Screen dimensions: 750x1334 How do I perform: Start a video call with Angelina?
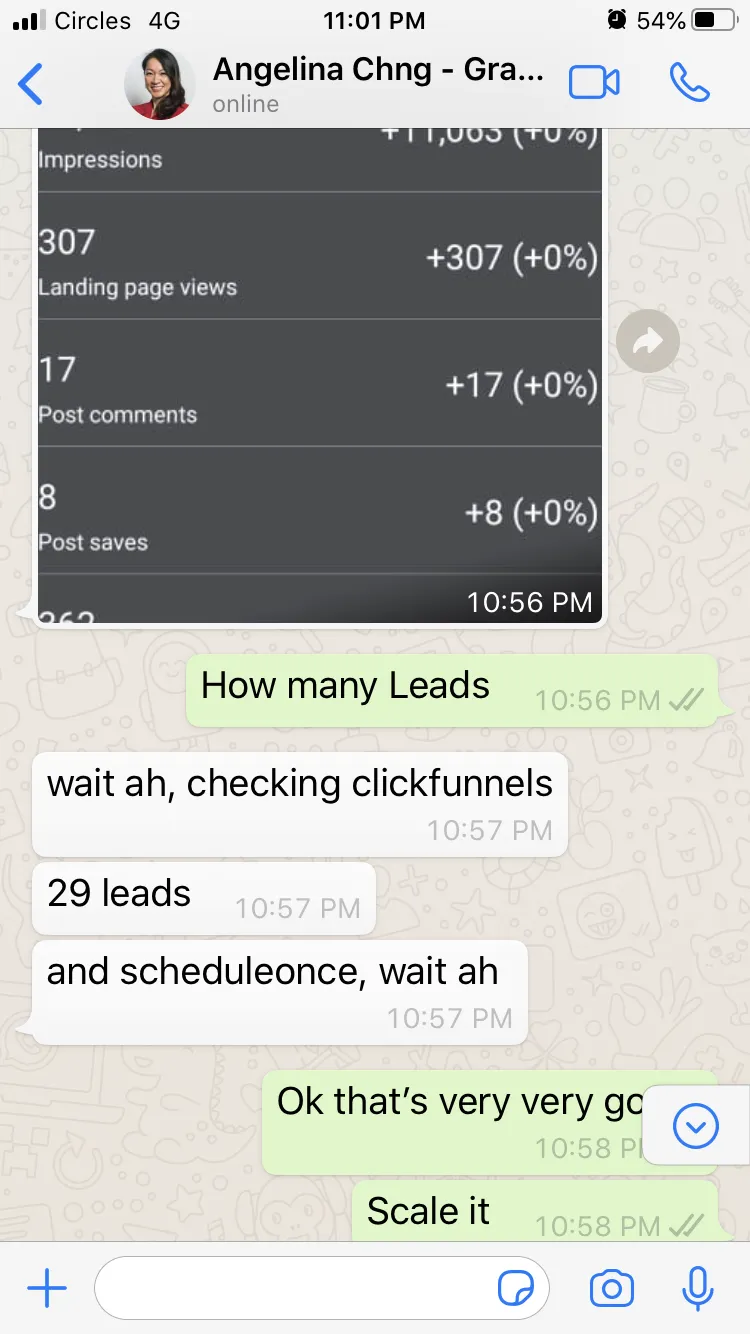click(594, 83)
